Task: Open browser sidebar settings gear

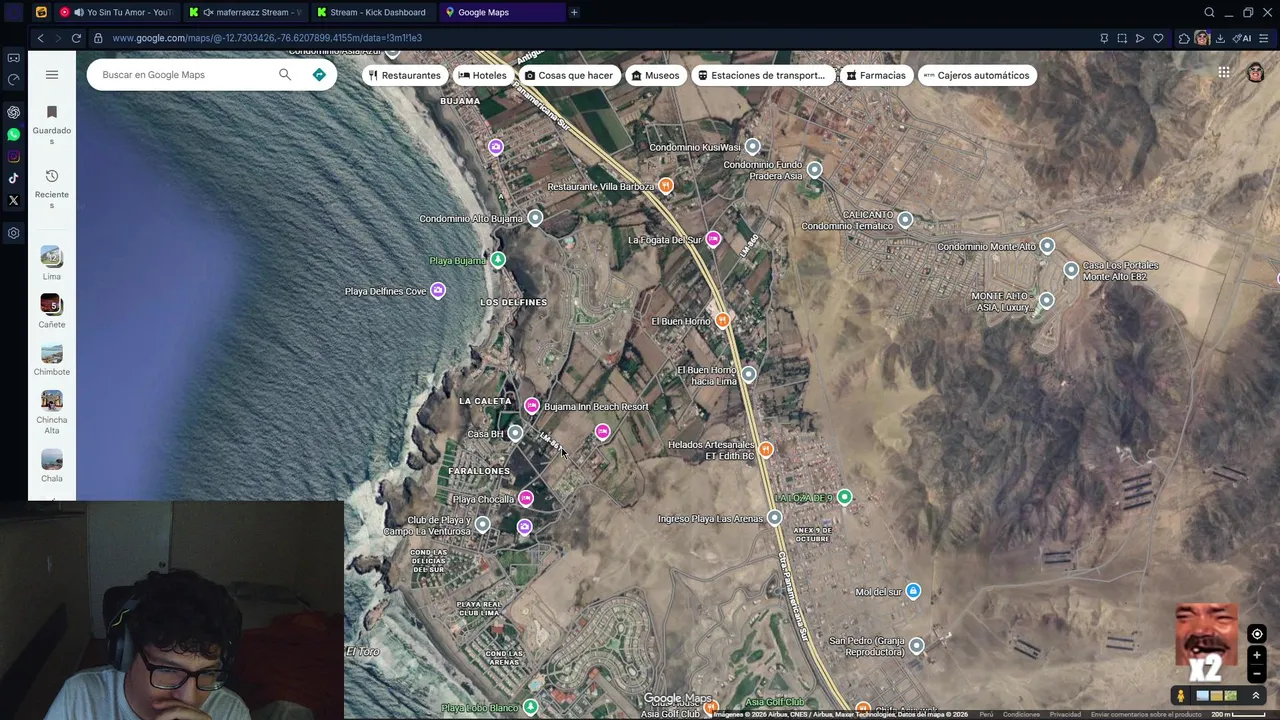Action: point(13,233)
